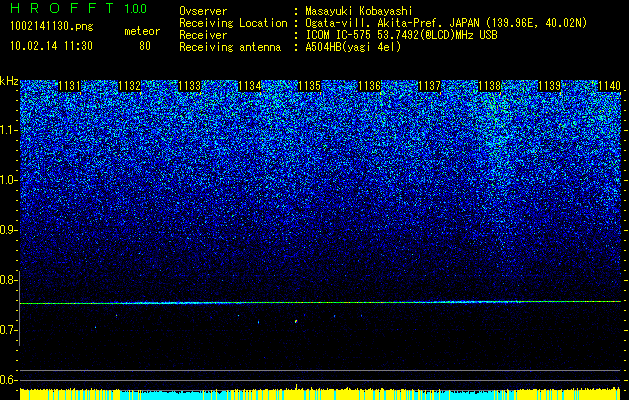Select the filename 1002141130.png
Image resolution: width=629 pixels, height=400 pixels.
(52, 27)
